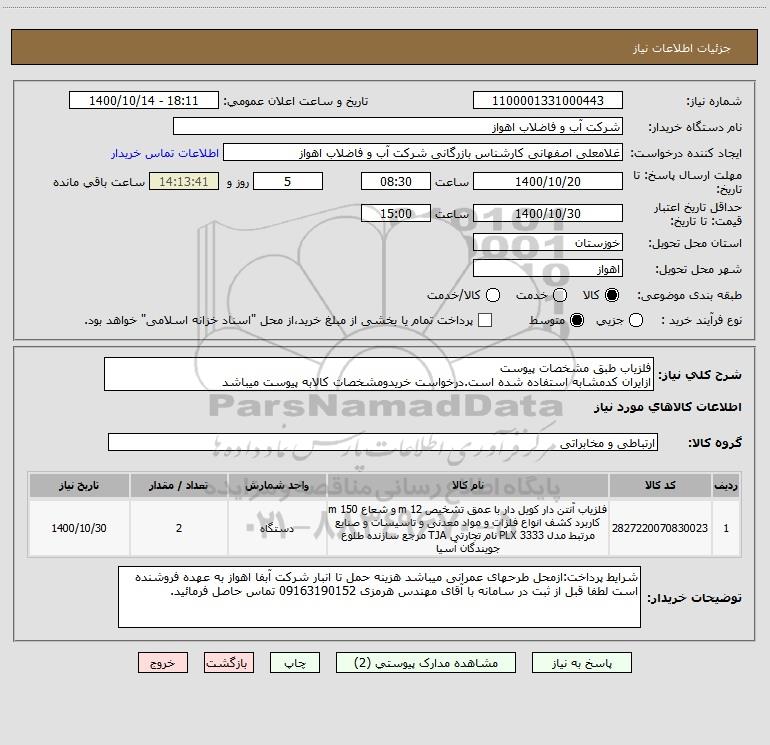The image size is (770, 745).
Task: Click the delivery city field اهواز
Action: (x=548, y=269)
